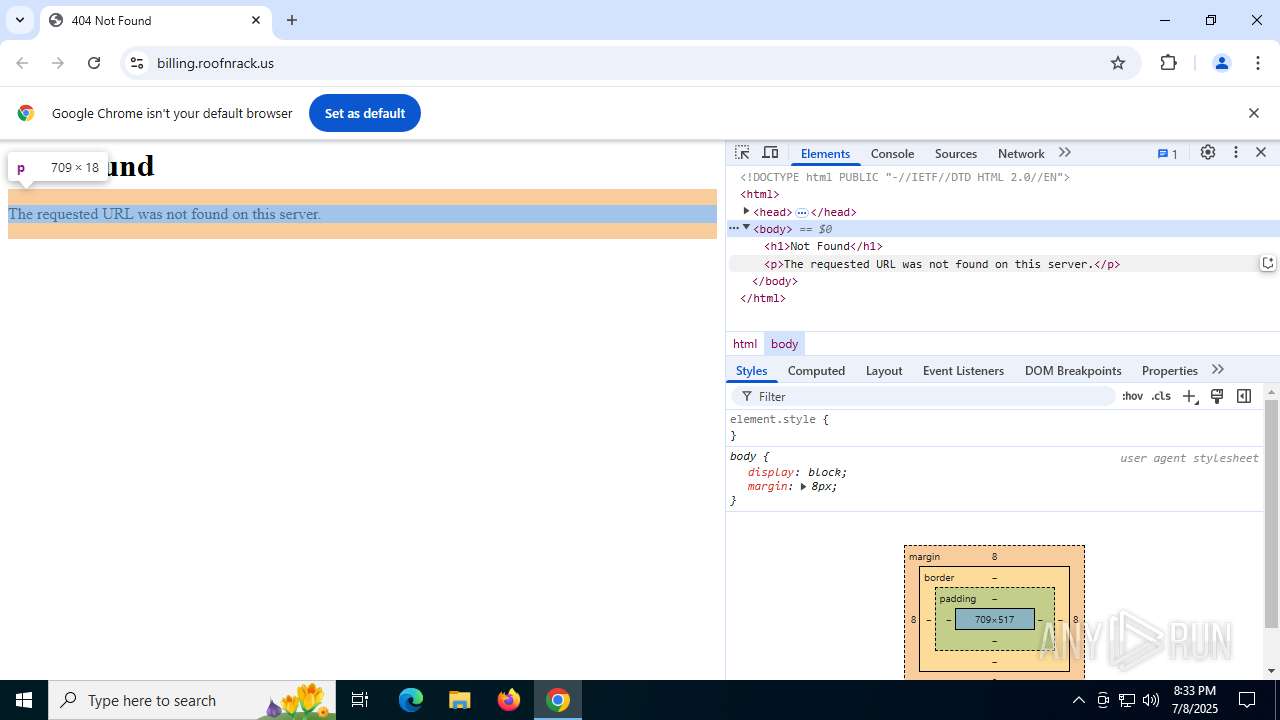Toggle the device toolbar icon
This screenshot has height=720, width=1280.
(x=770, y=153)
